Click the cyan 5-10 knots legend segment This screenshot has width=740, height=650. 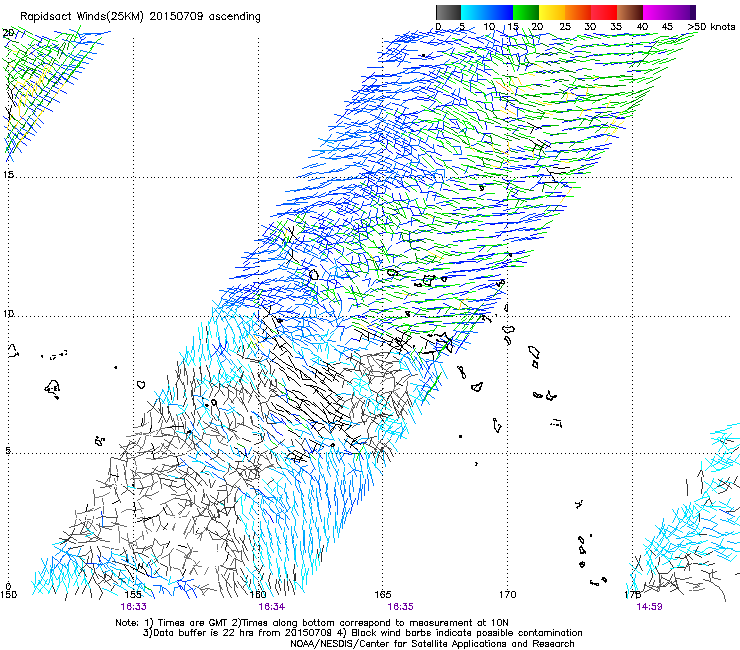click(x=474, y=12)
